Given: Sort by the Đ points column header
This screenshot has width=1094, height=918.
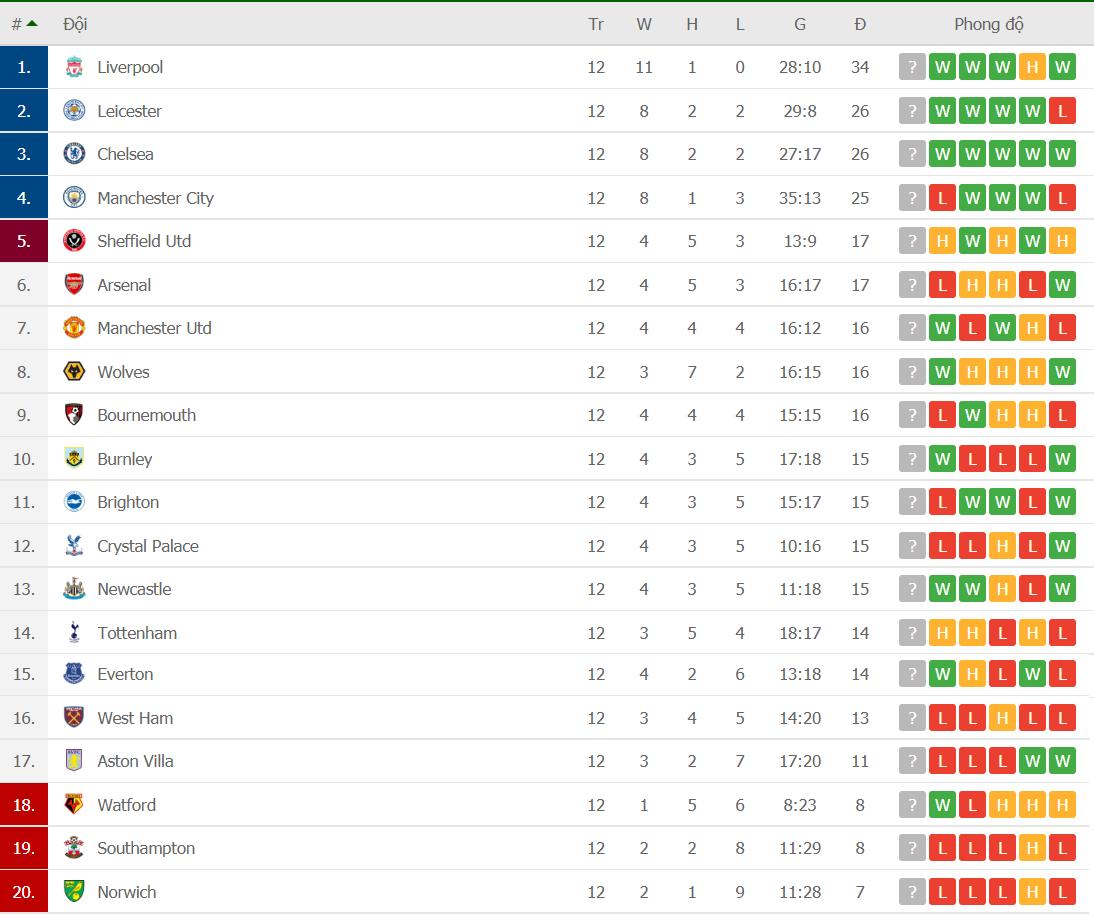Looking at the screenshot, I should 860,24.
